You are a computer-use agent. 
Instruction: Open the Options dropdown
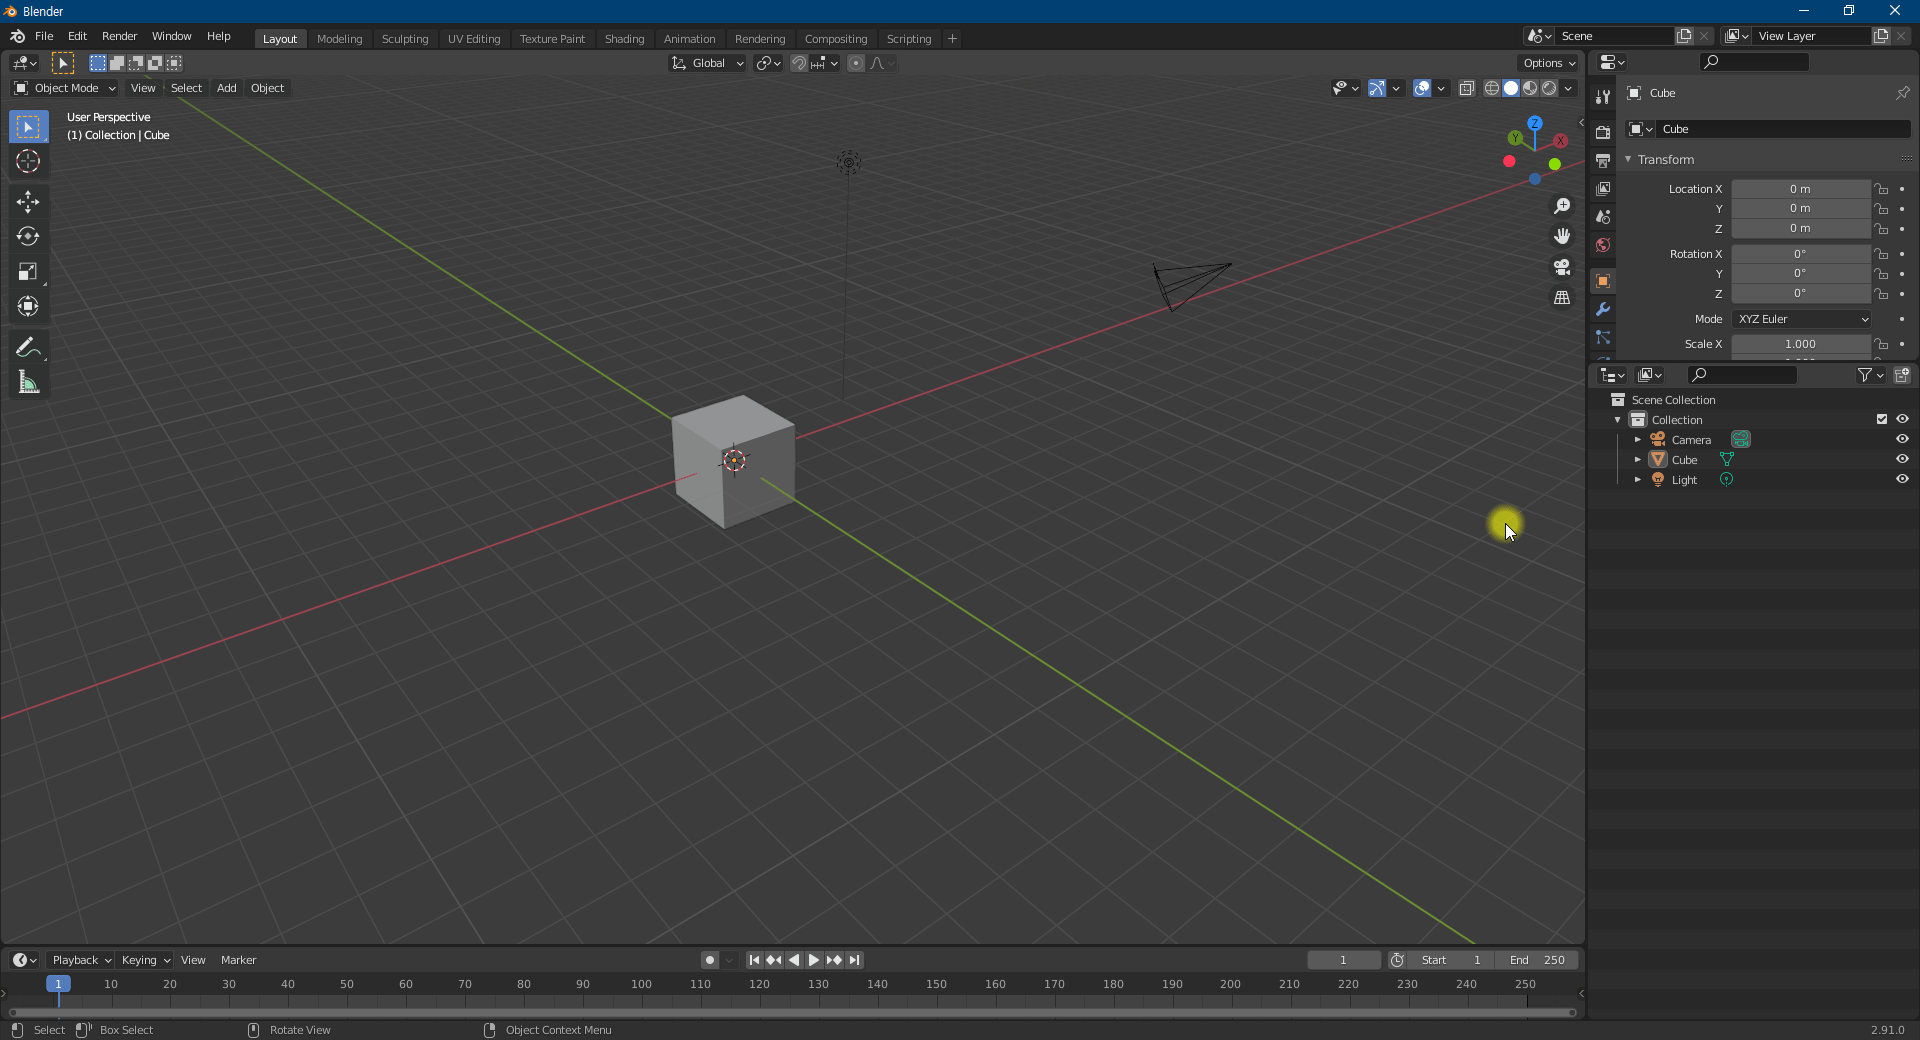click(1549, 63)
